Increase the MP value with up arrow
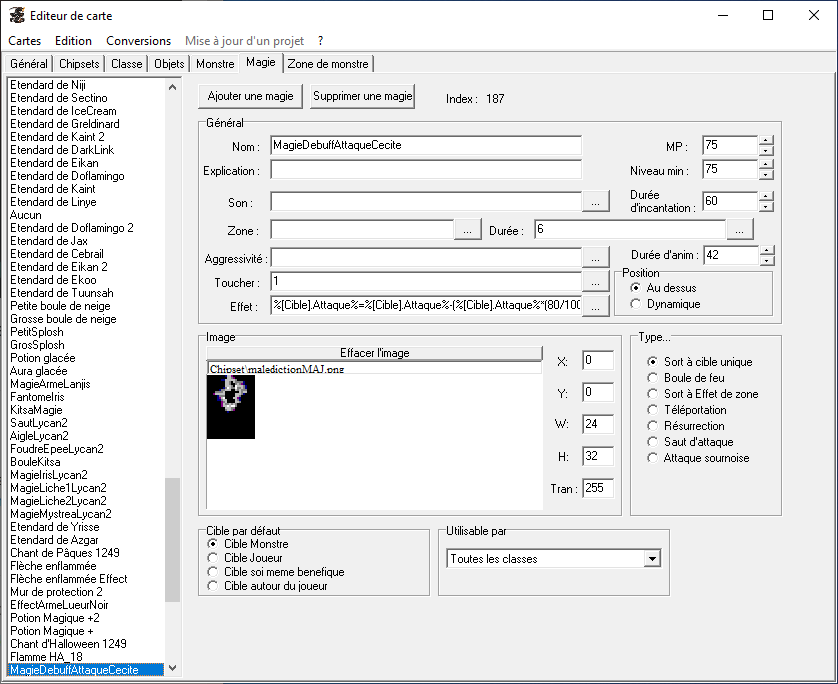This screenshot has height=684, width=838. point(766,140)
